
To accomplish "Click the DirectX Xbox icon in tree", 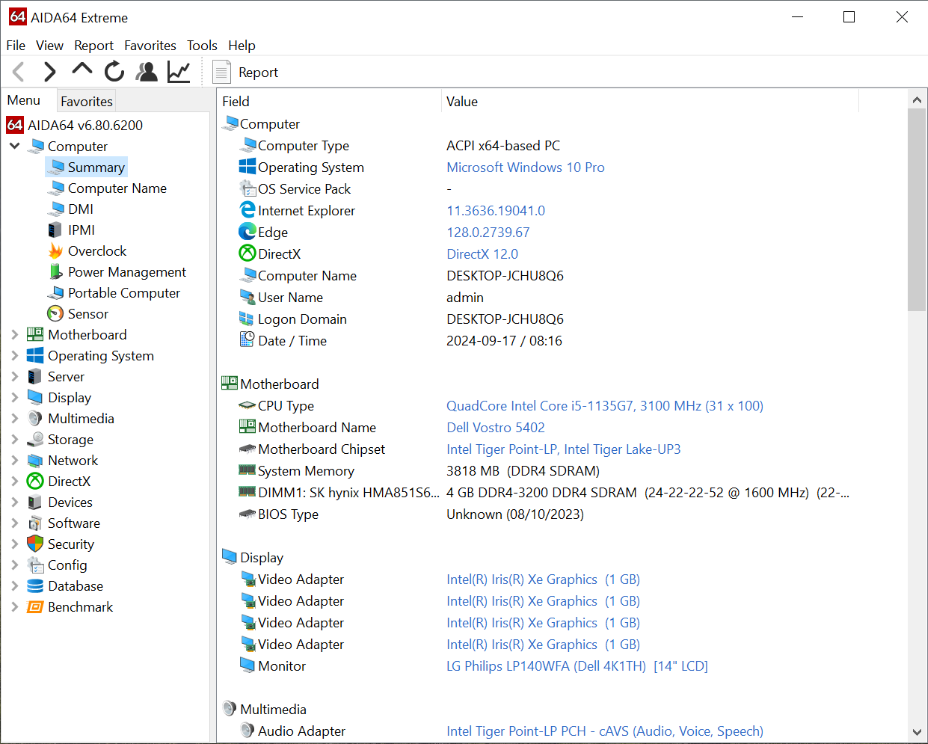I will [x=35, y=481].
